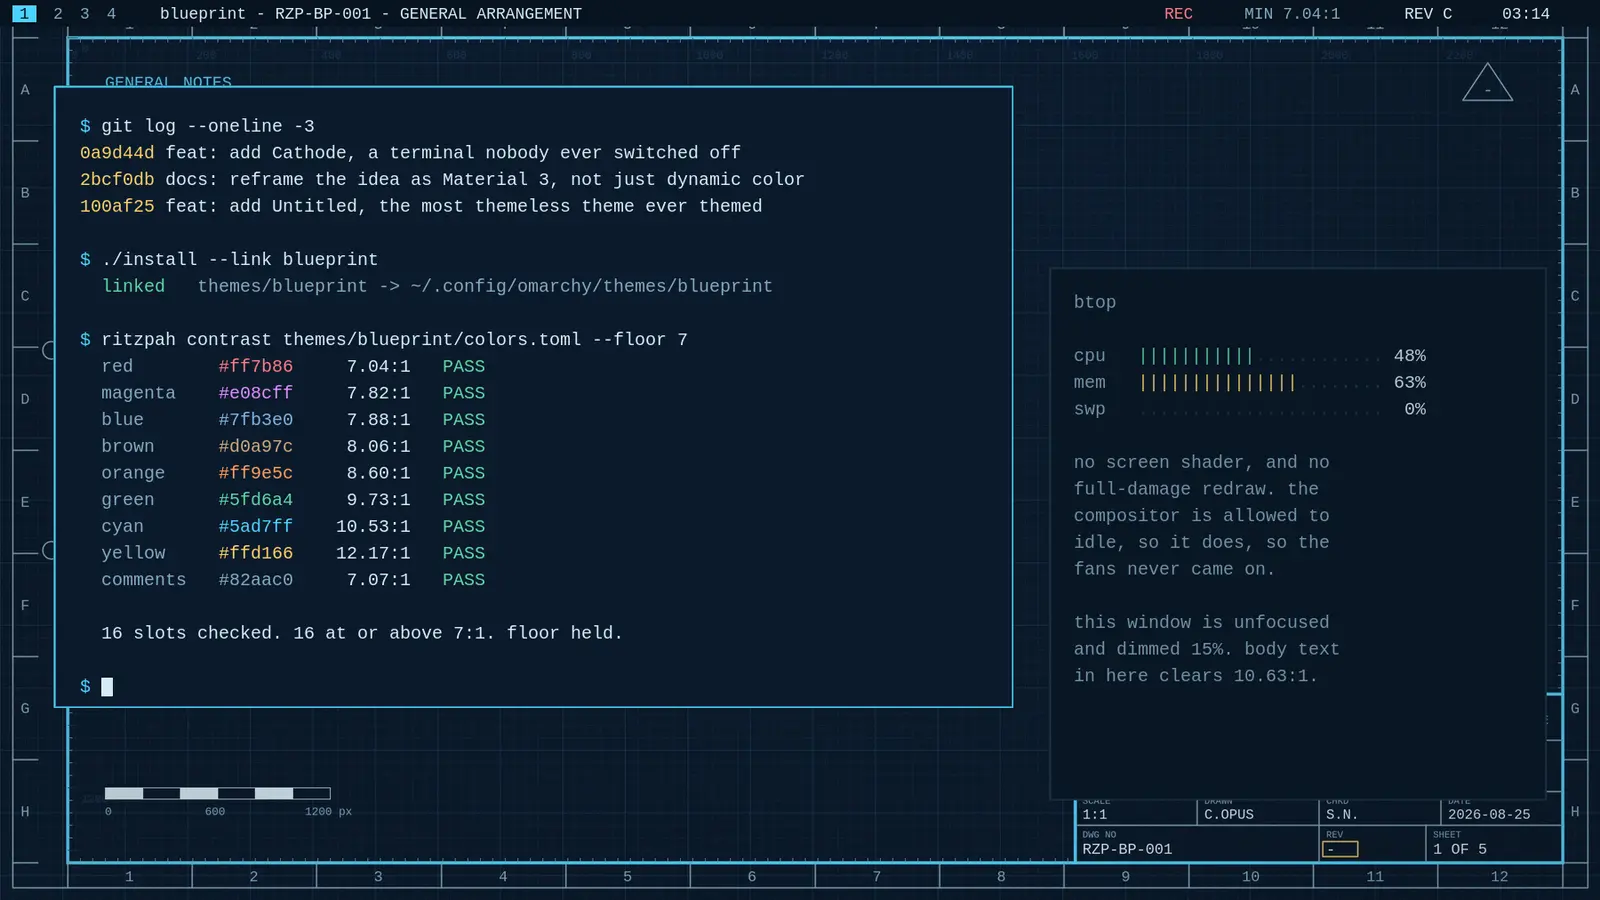Screen dimensions: 1600x900
Task: Select comments hex value #82aac0
Action: [x=256, y=580]
